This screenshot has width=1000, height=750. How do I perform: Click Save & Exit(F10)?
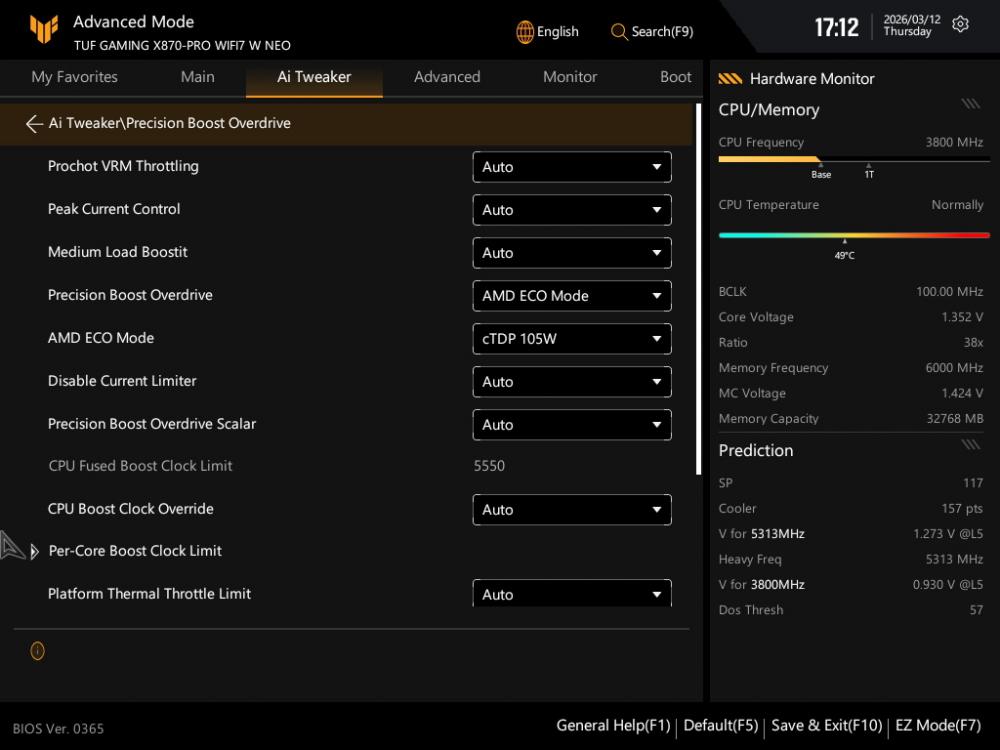click(827, 726)
